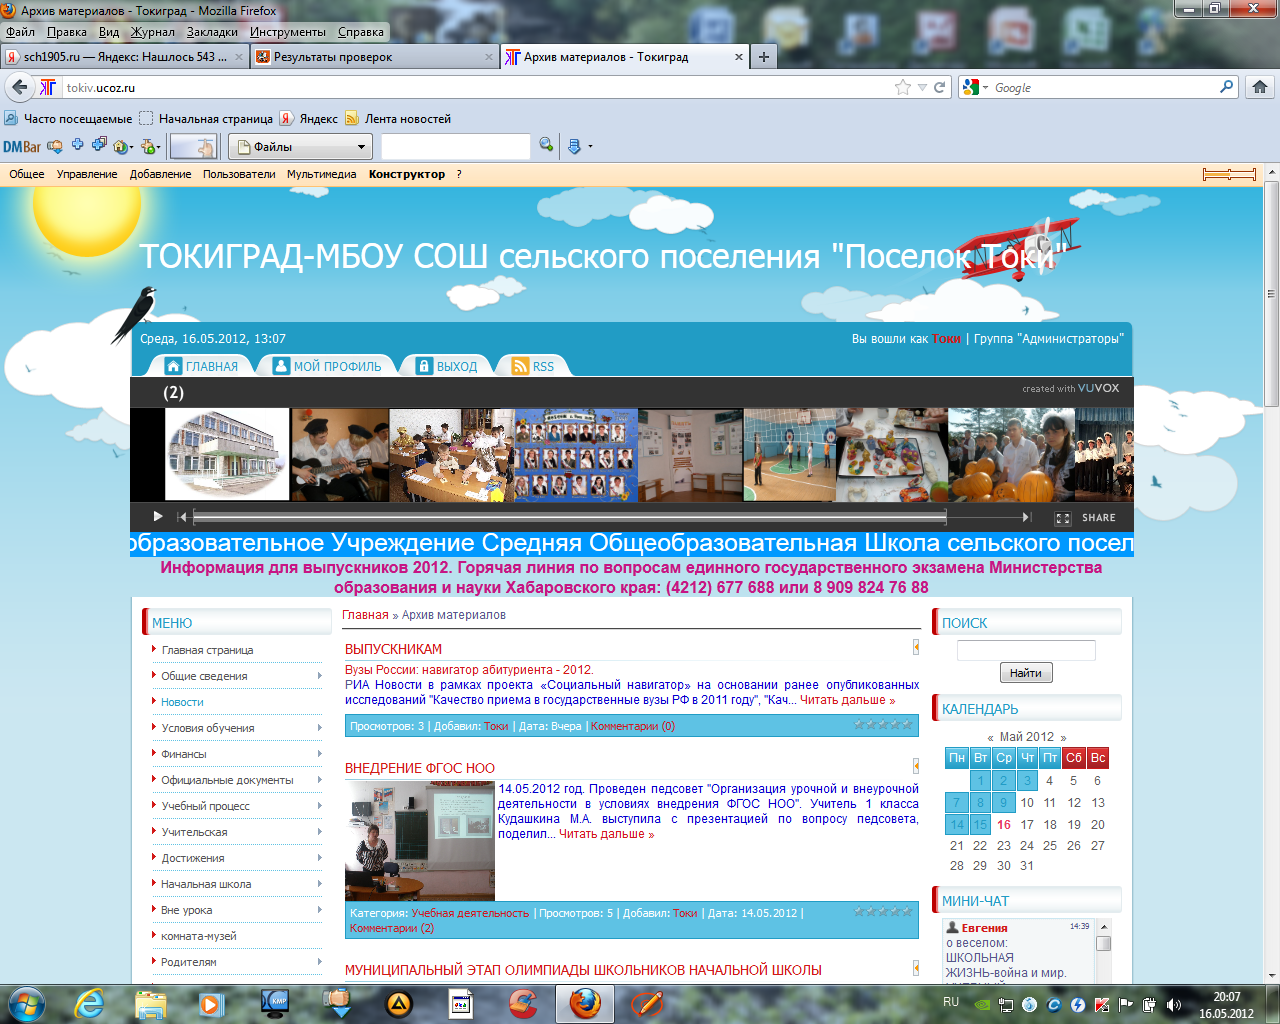Open the 'Закладки' menu
Image resolution: width=1280 pixels, height=1024 pixels.
[212, 32]
